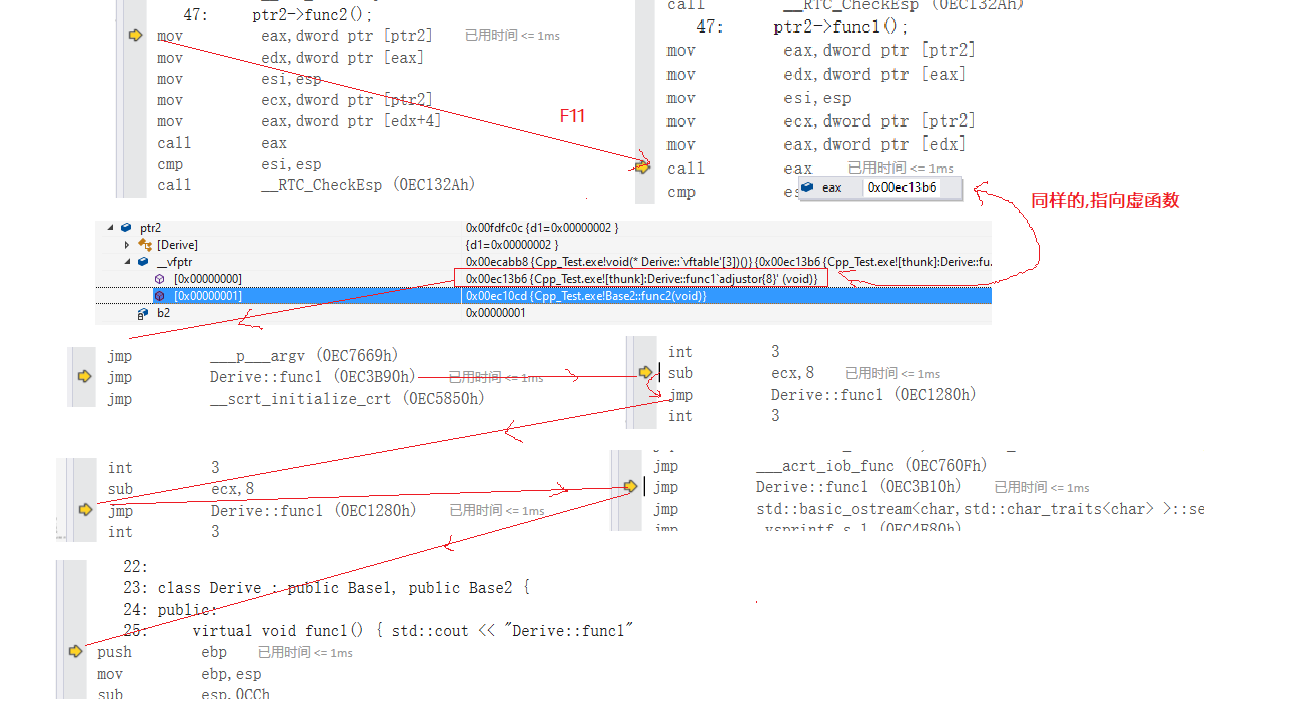Collapse the __vfptr node

coord(127,262)
